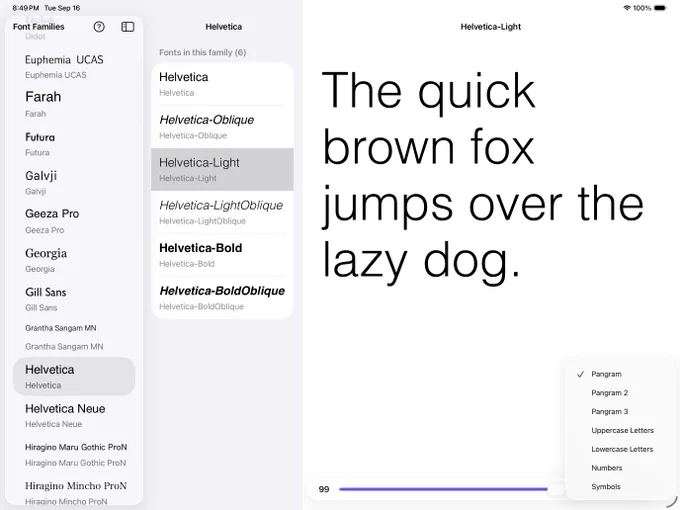Click the Font Families header title
The height and width of the screenshot is (510, 680).
click(39, 27)
